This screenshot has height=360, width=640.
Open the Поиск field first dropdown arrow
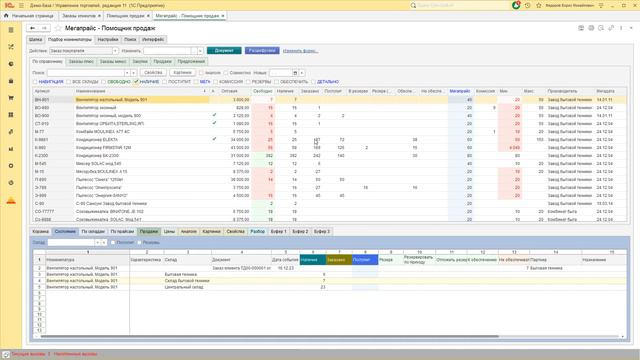(127, 73)
